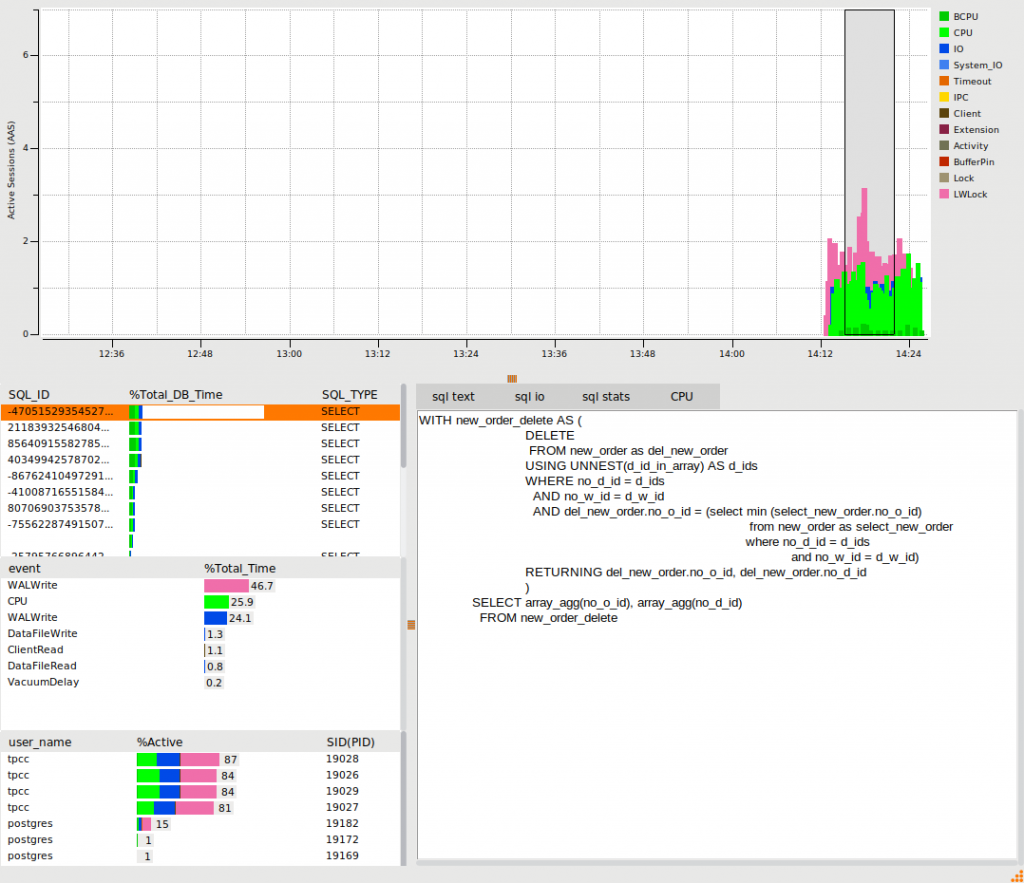1024x883 pixels.
Task: Click the IO legend swatch
Action: pyautogui.click(x=944, y=49)
